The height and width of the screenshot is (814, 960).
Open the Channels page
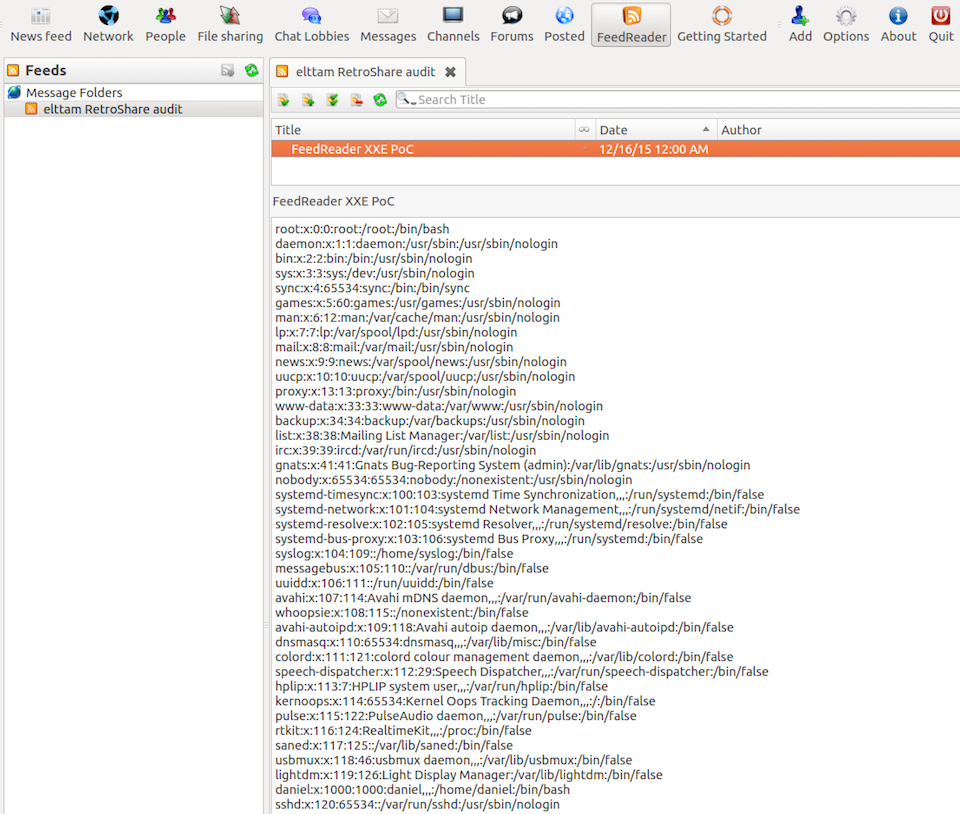coord(453,24)
